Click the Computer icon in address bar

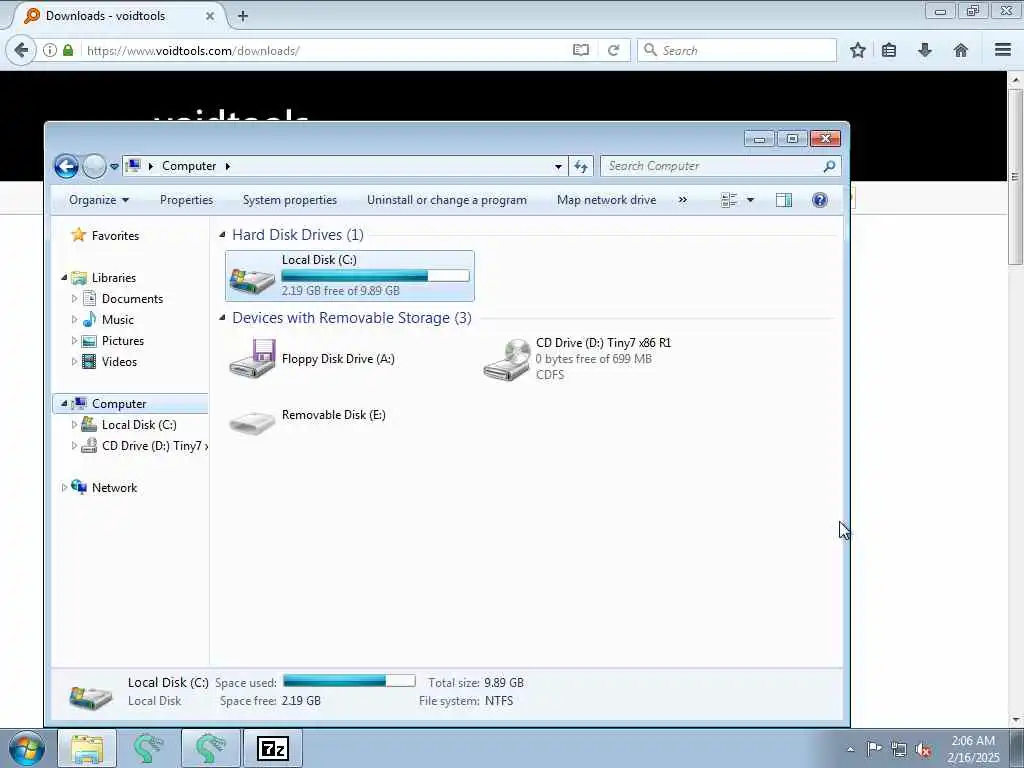(133, 166)
